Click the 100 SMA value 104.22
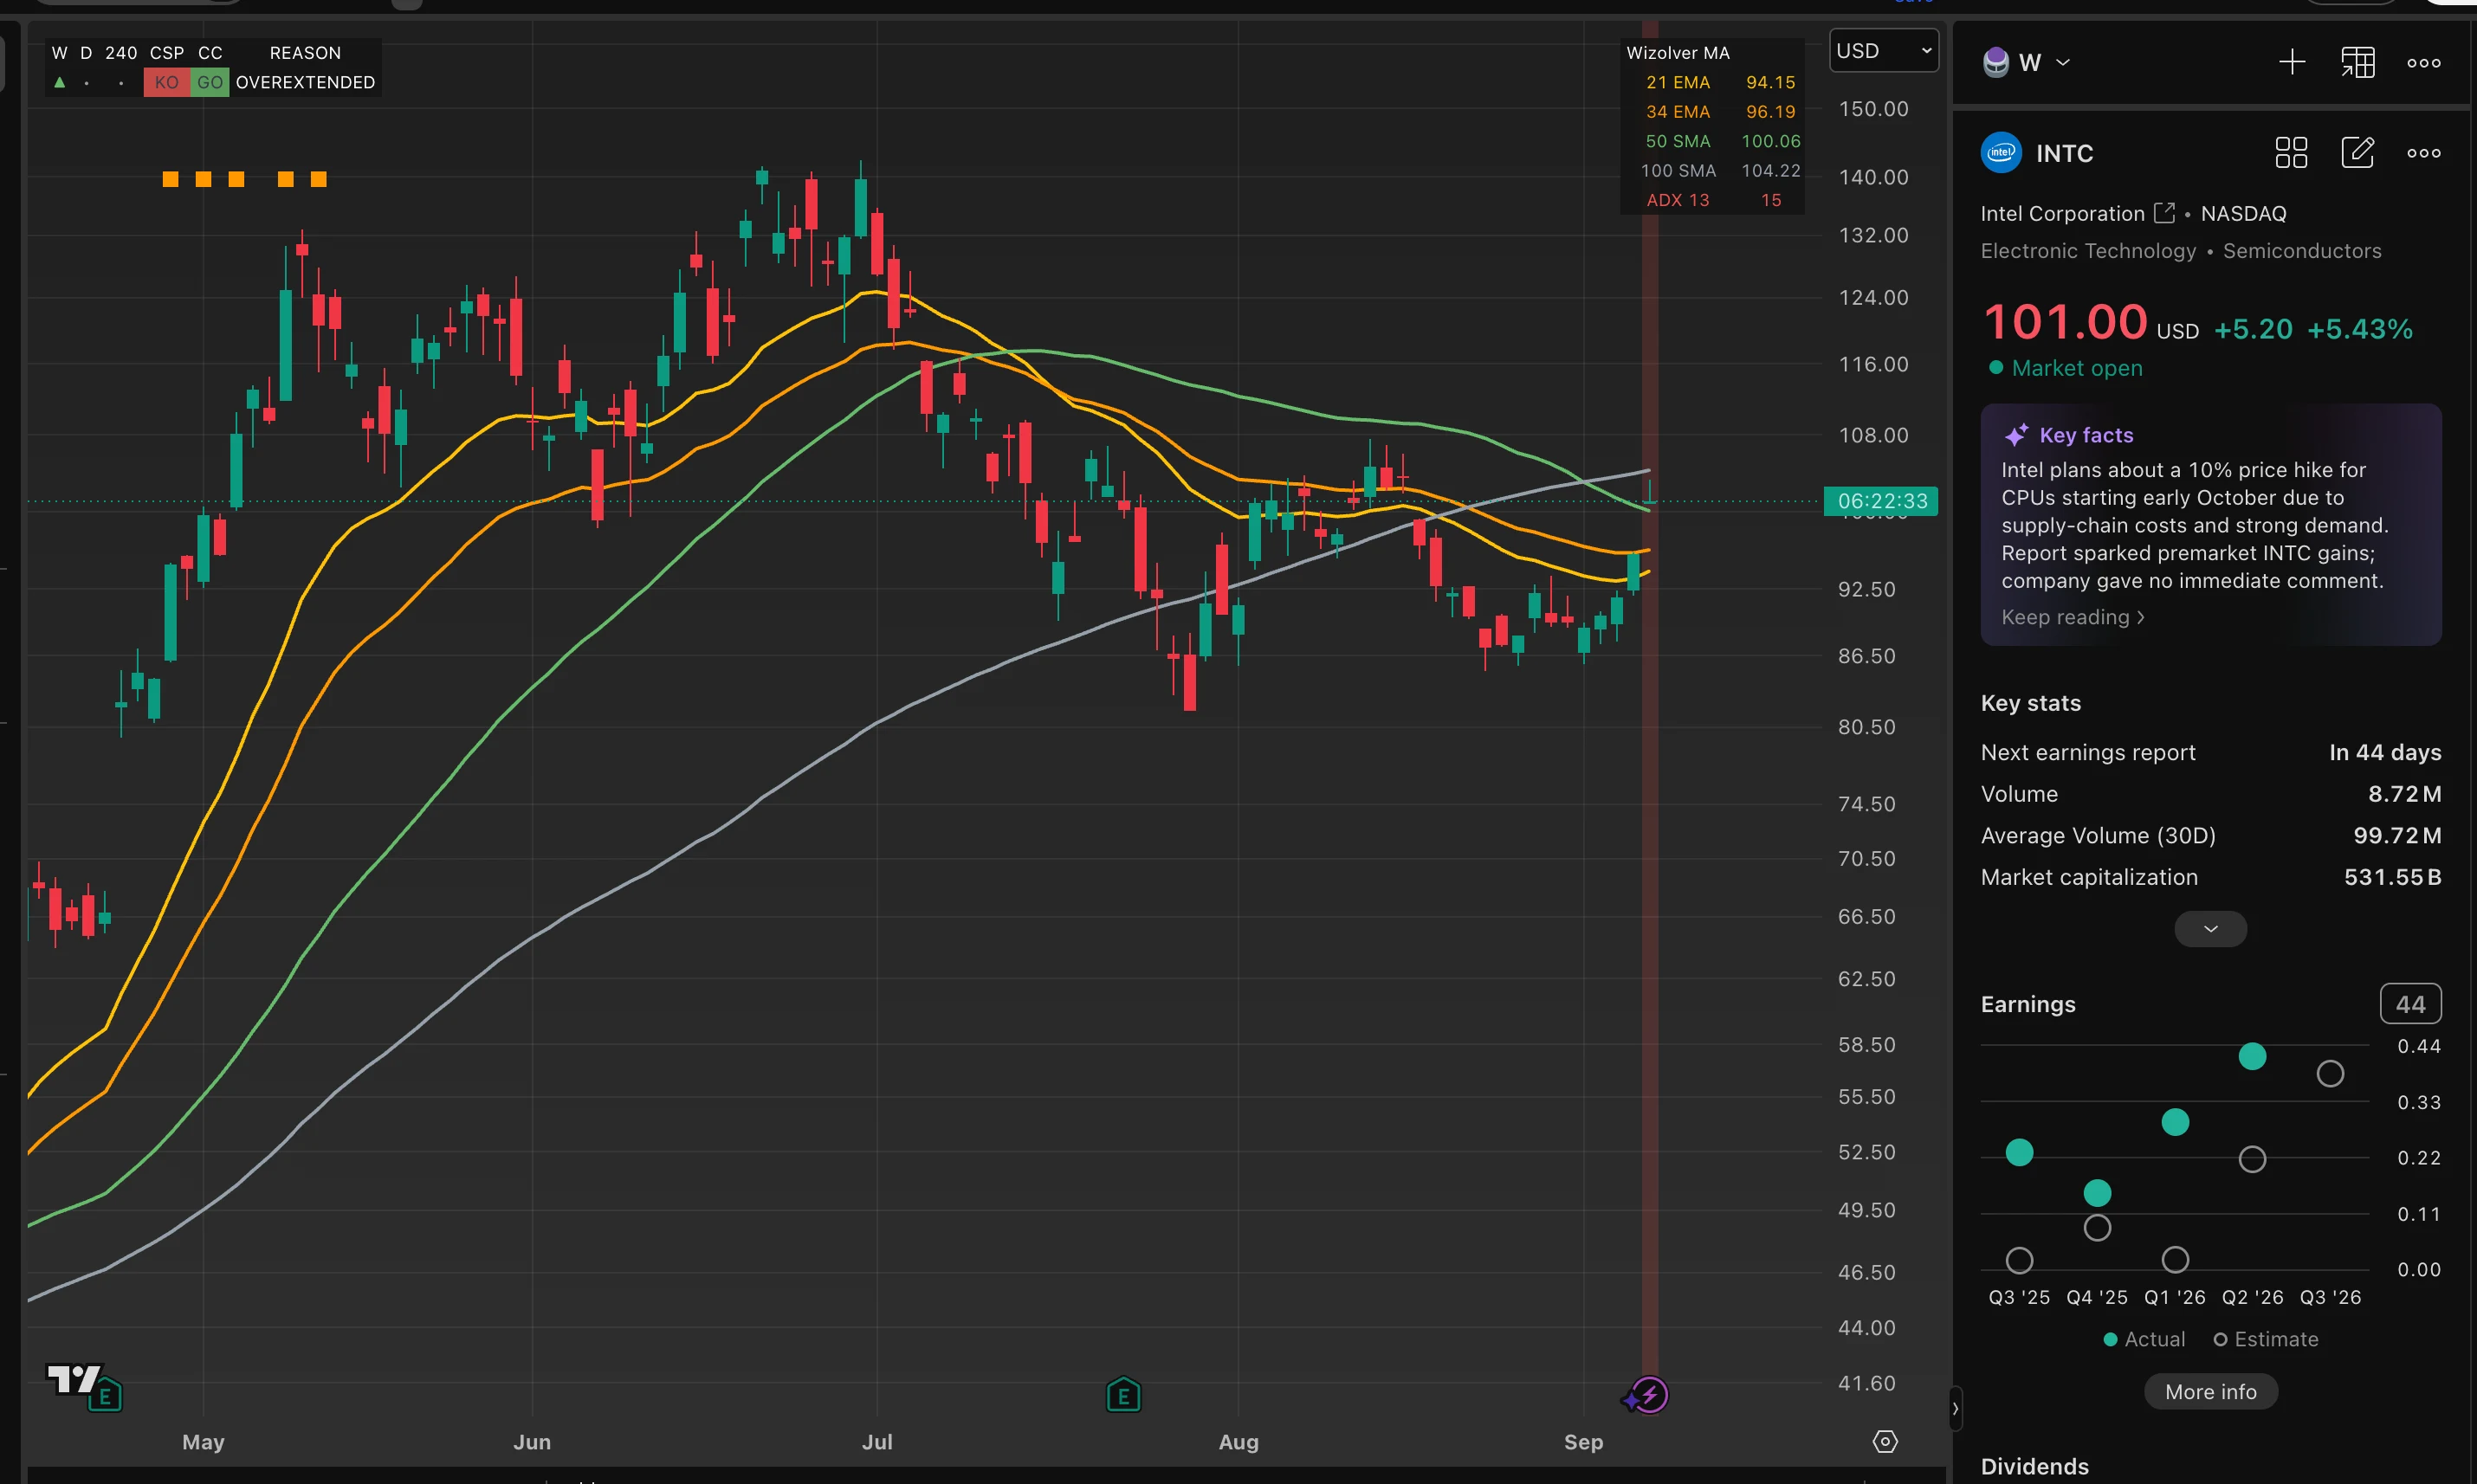The width and height of the screenshot is (2477, 1484). (x=1770, y=170)
